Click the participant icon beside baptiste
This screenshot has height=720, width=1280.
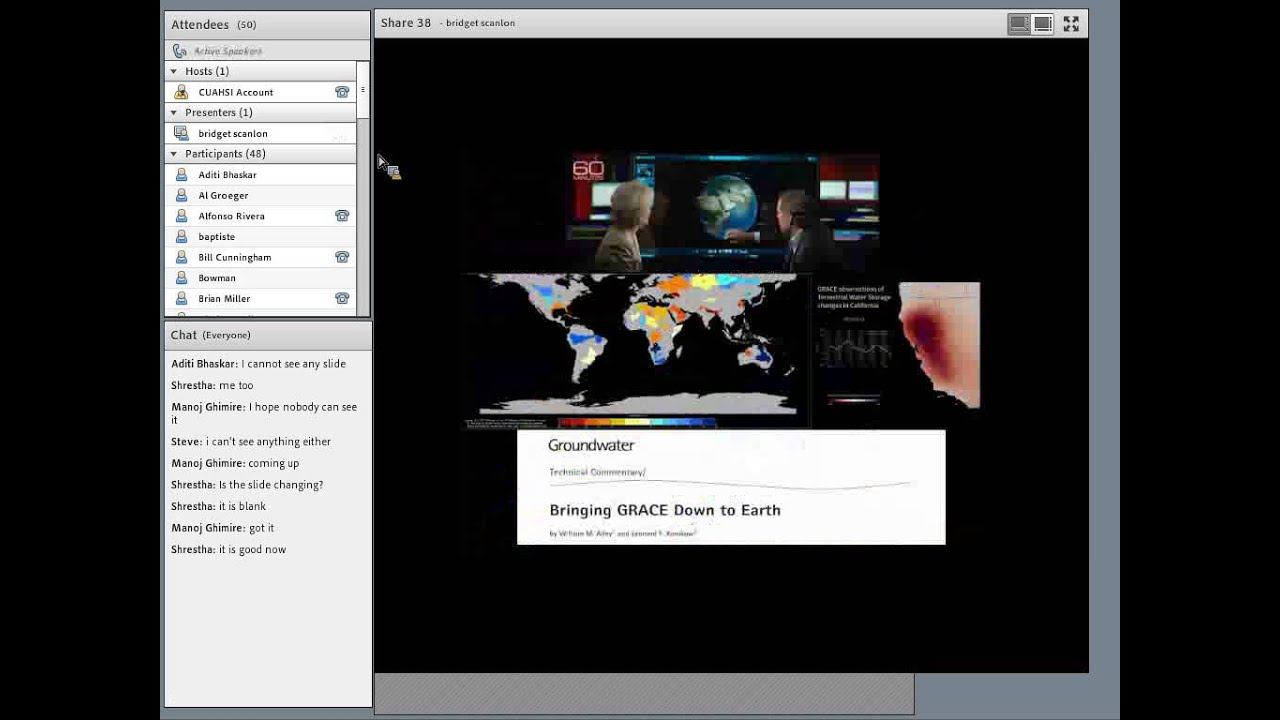[181, 237]
